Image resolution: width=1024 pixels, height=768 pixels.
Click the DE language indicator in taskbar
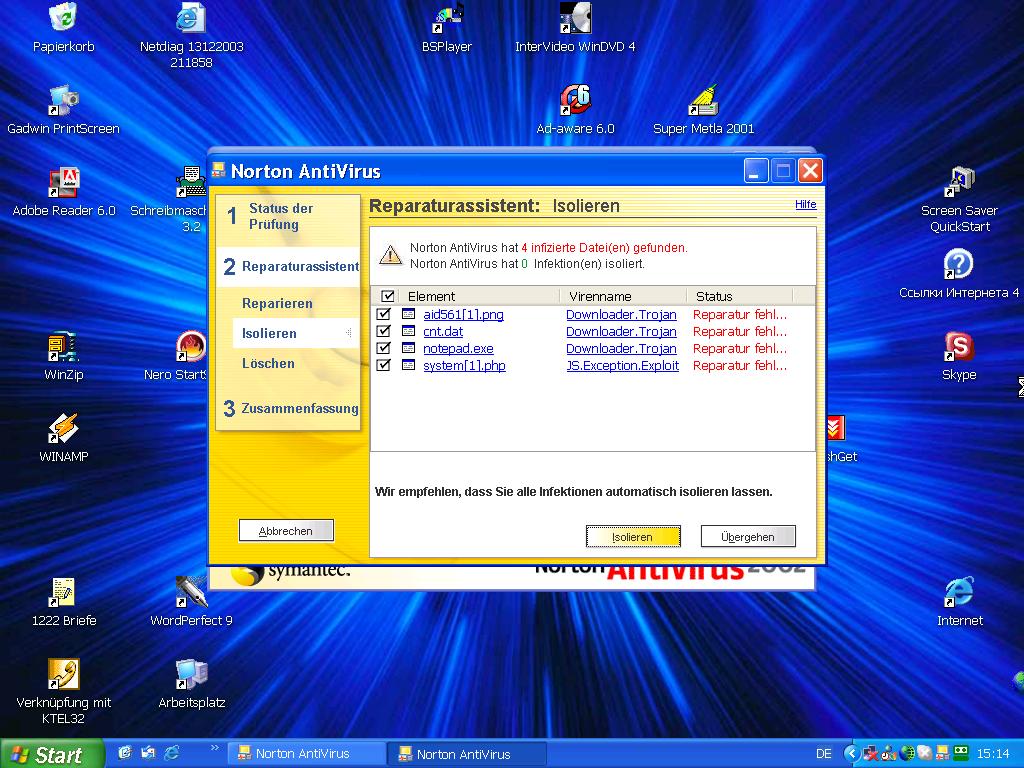click(824, 754)
